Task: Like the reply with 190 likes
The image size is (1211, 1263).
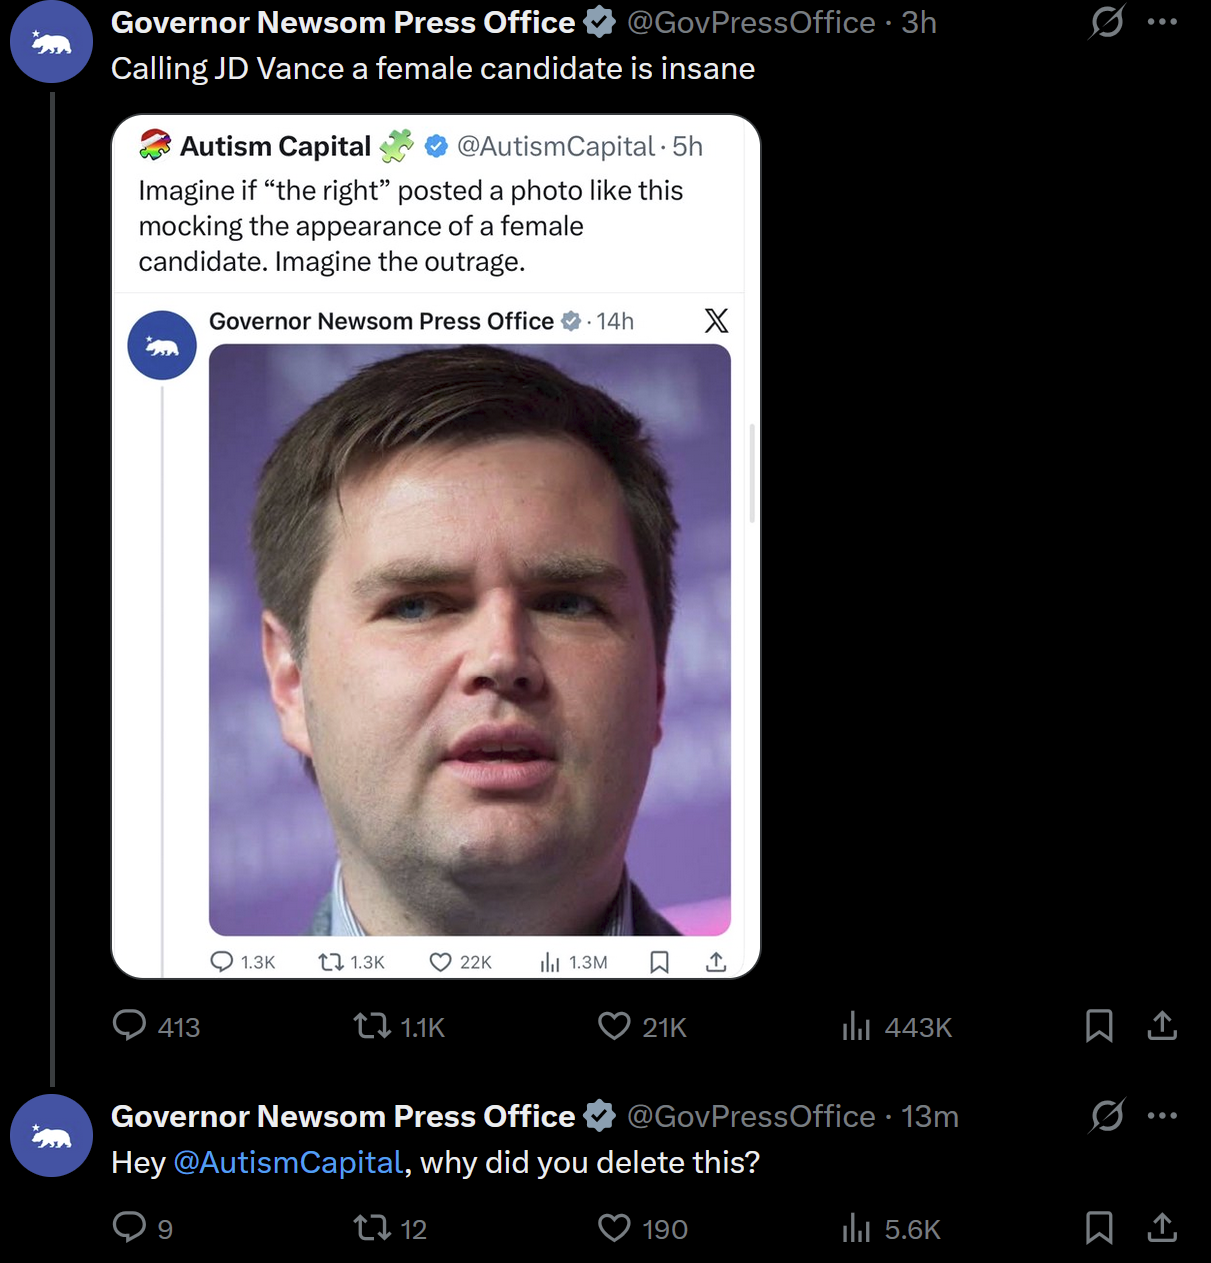Action: tap(614, 1227)
